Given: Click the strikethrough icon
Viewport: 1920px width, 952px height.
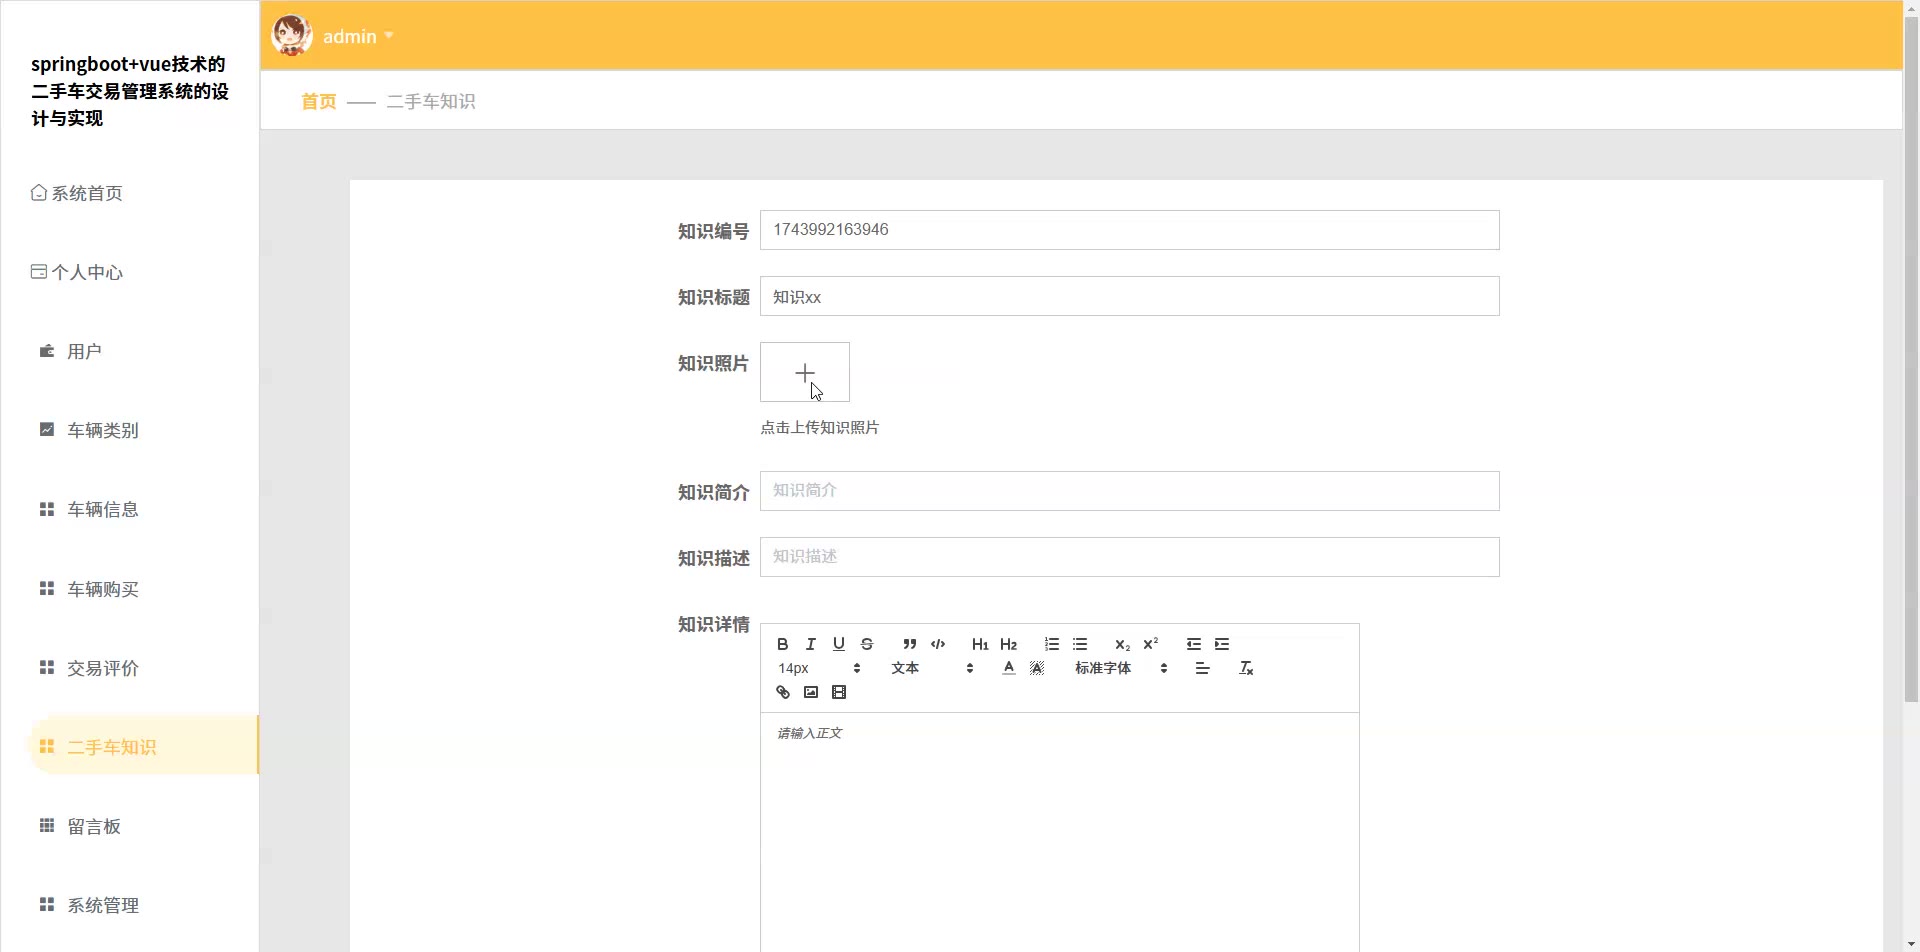Looking at the screenshot, I should pyautogui.click(x=867, y=644).
